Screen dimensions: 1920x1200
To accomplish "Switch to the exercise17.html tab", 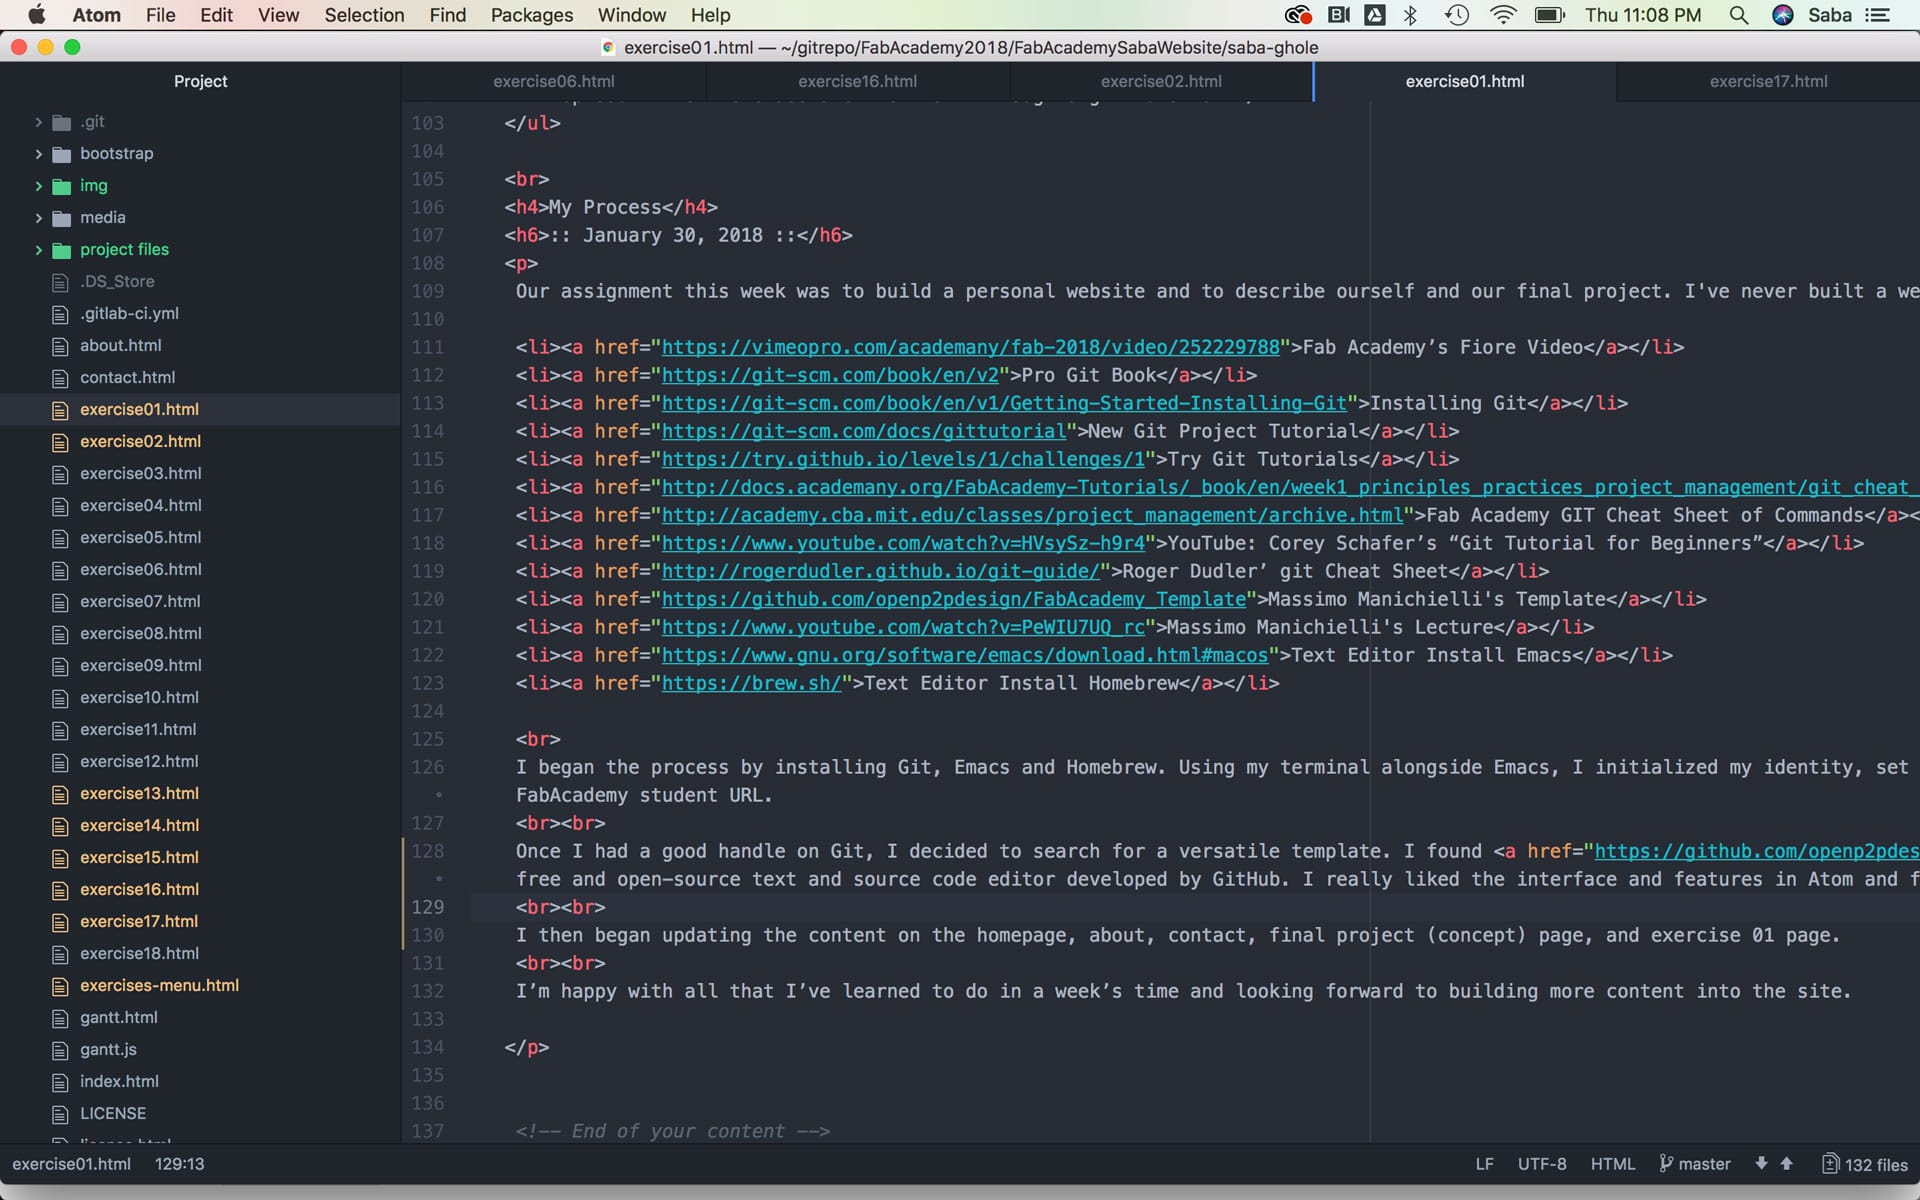I will click(1768, 81).
